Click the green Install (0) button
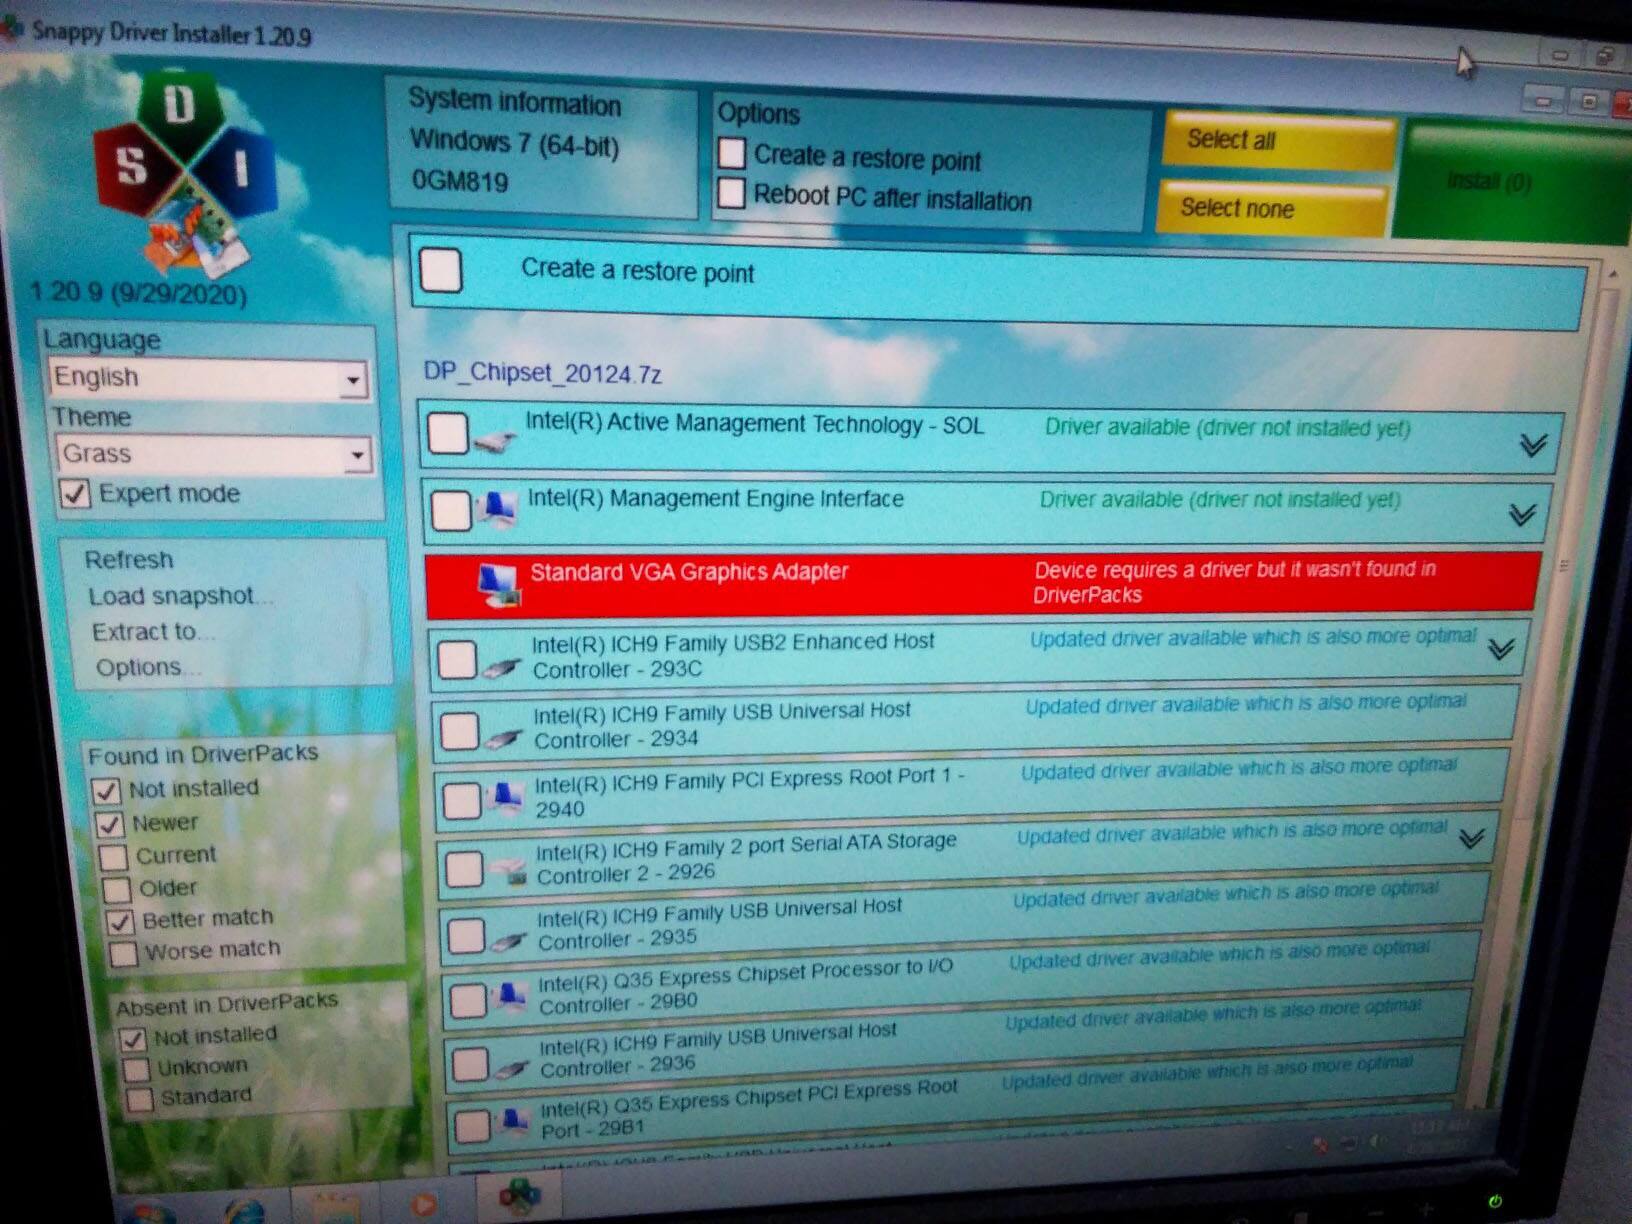The width and height of the screenshot is (1632, 1224). point(1514,181)
